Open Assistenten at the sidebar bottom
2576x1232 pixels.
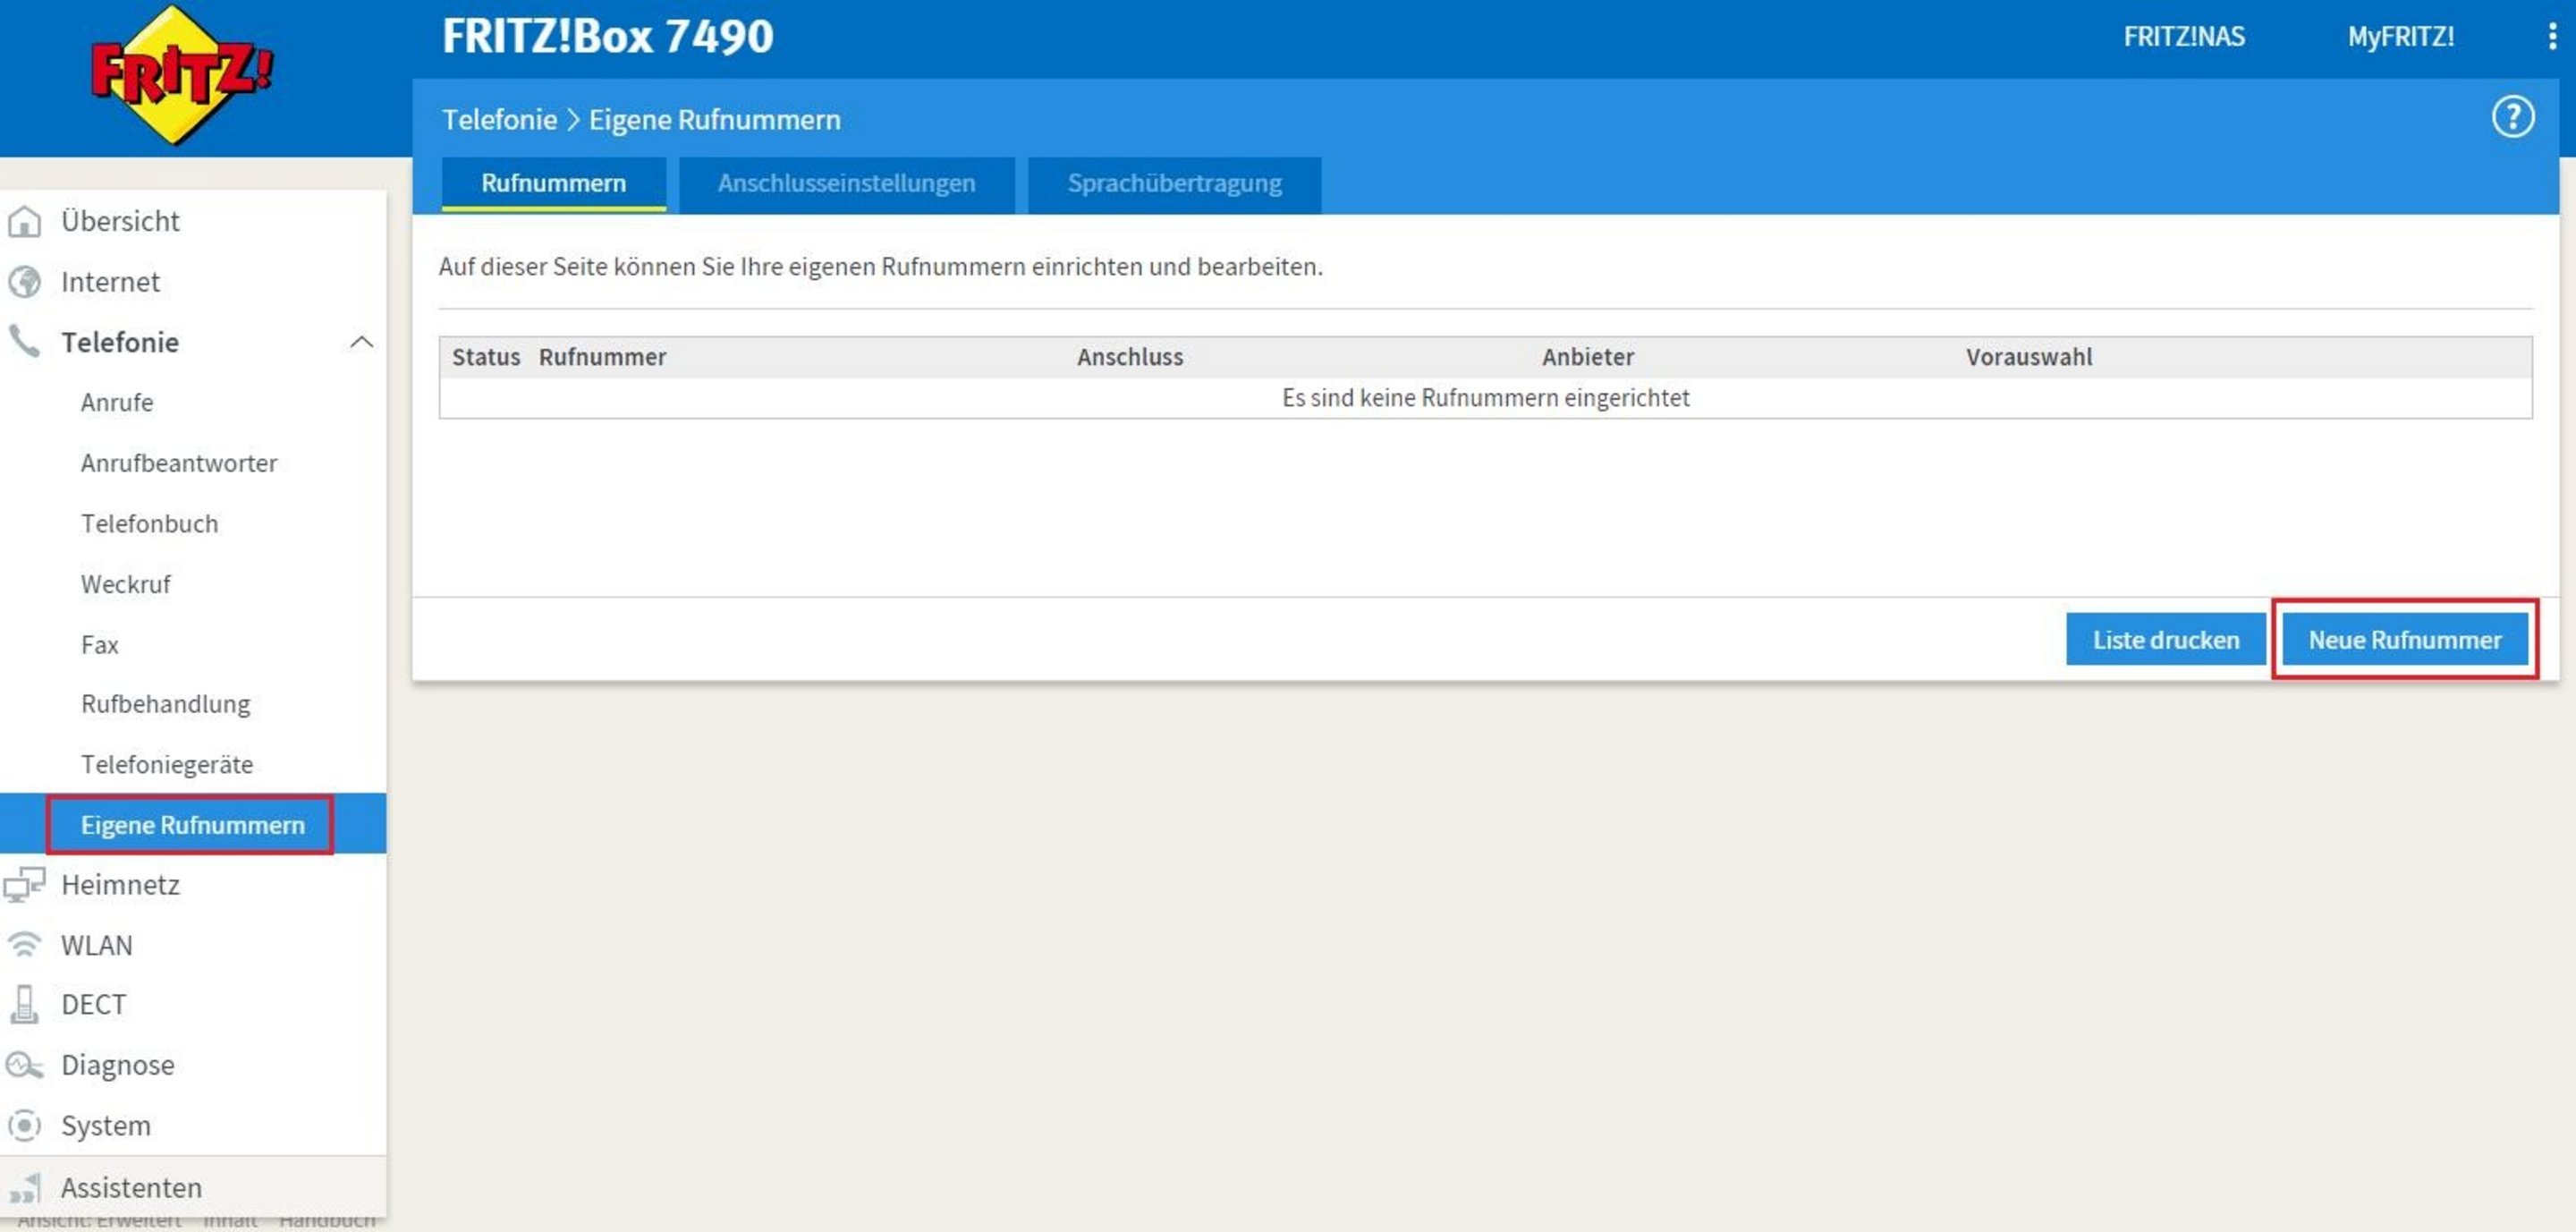click(x=131, y=1188)
